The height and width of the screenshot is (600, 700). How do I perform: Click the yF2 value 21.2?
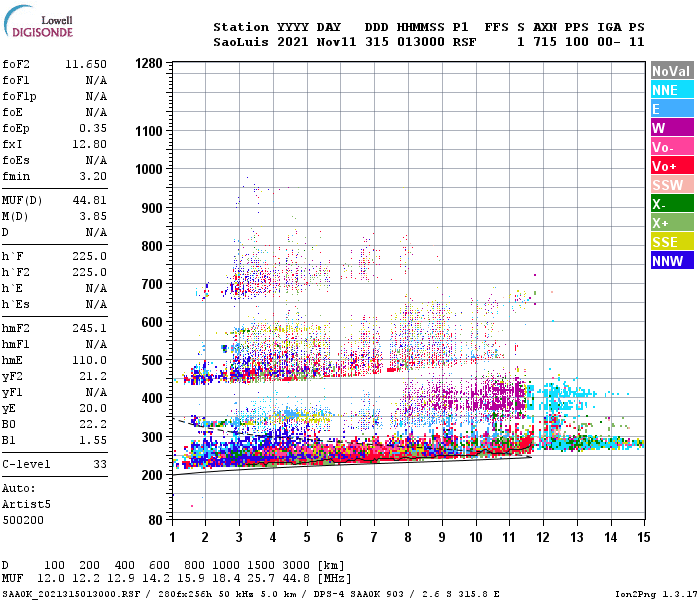pos(93,376)
